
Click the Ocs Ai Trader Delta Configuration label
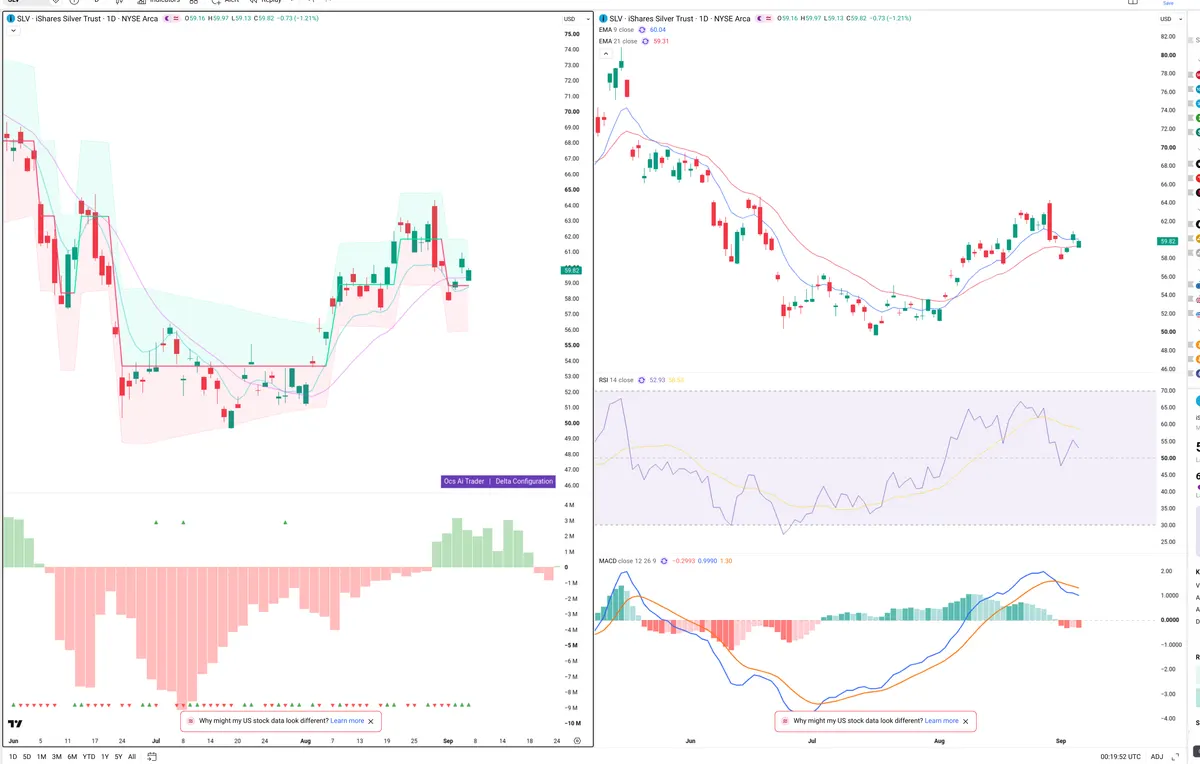tap(498, 481)
